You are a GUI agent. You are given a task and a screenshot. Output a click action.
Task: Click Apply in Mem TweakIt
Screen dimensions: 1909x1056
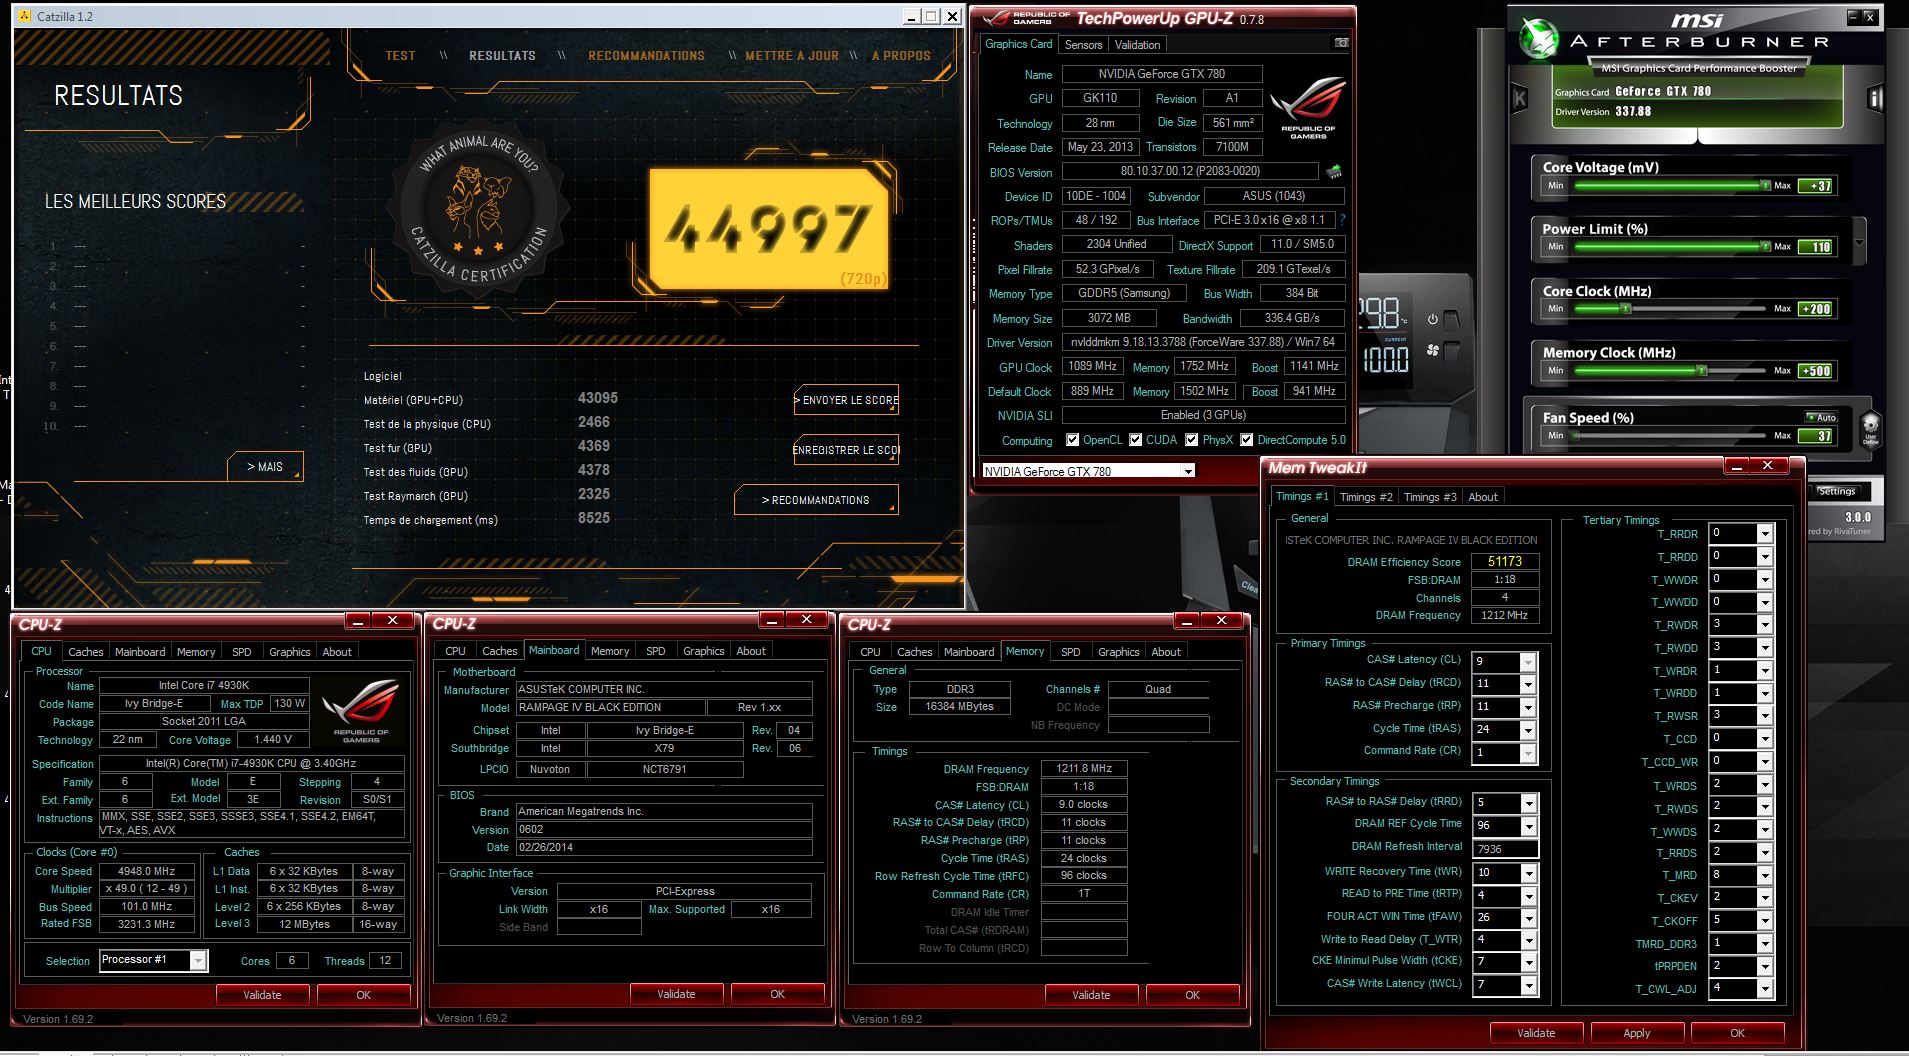1636,1033
